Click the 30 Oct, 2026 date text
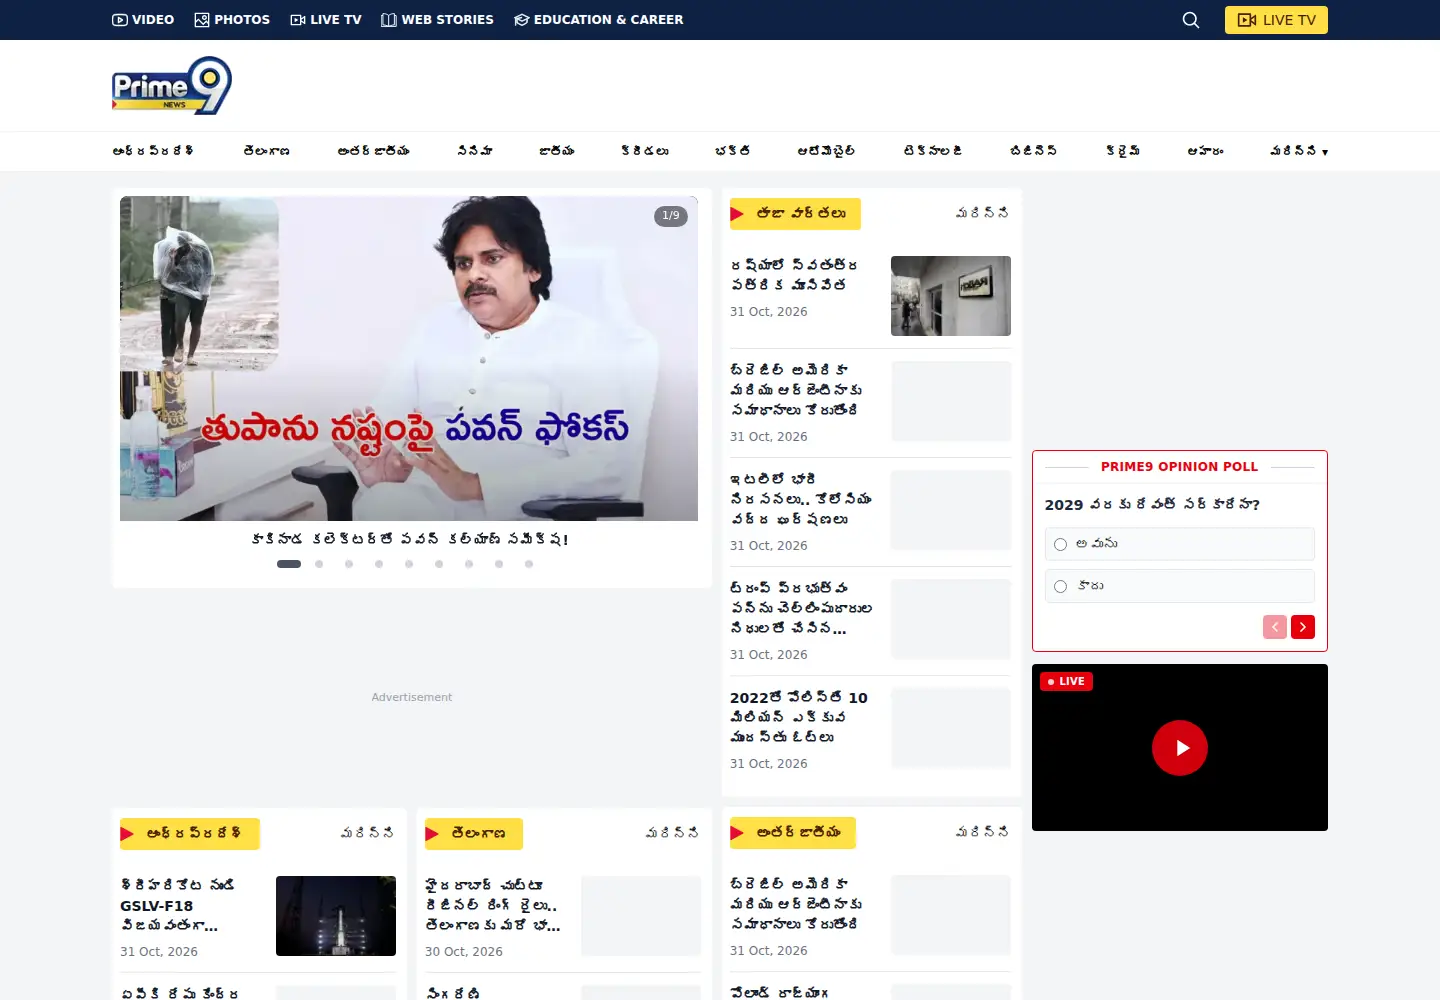The height and width of the screenshot is (1000, 1440). 464,952
